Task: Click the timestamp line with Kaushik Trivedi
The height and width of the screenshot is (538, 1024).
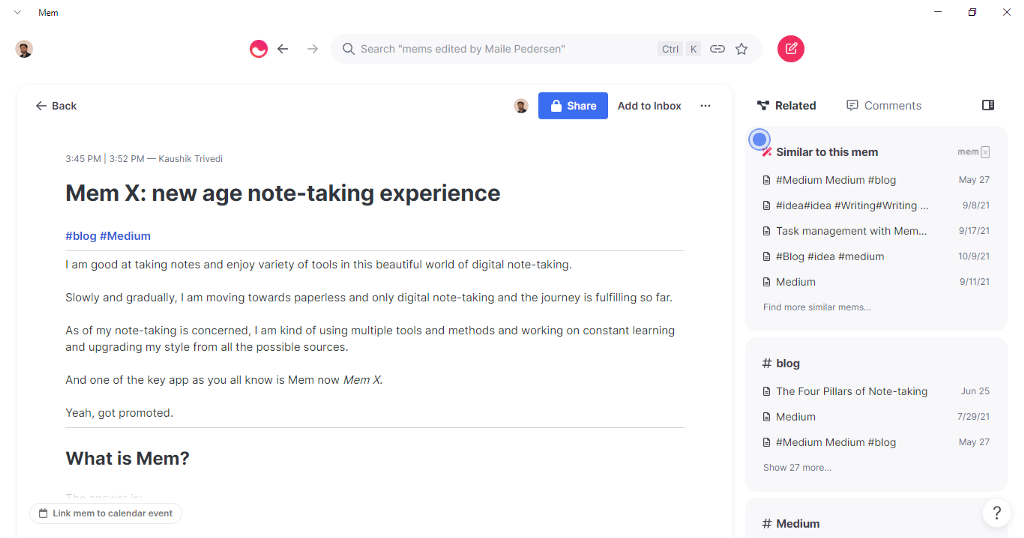Action: (144, 159)
